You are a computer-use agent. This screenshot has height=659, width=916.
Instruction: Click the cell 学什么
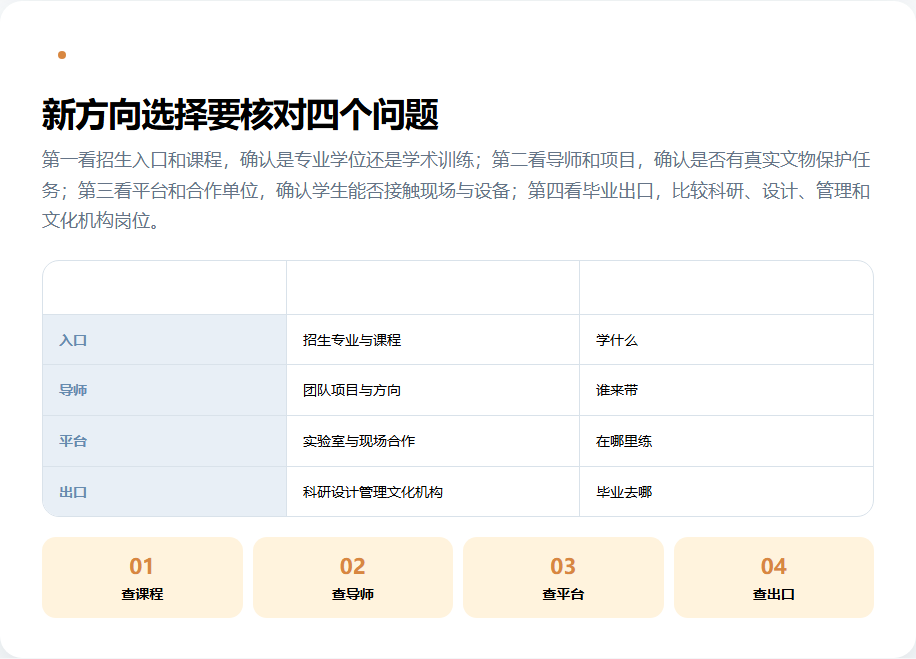pos(726,340)
